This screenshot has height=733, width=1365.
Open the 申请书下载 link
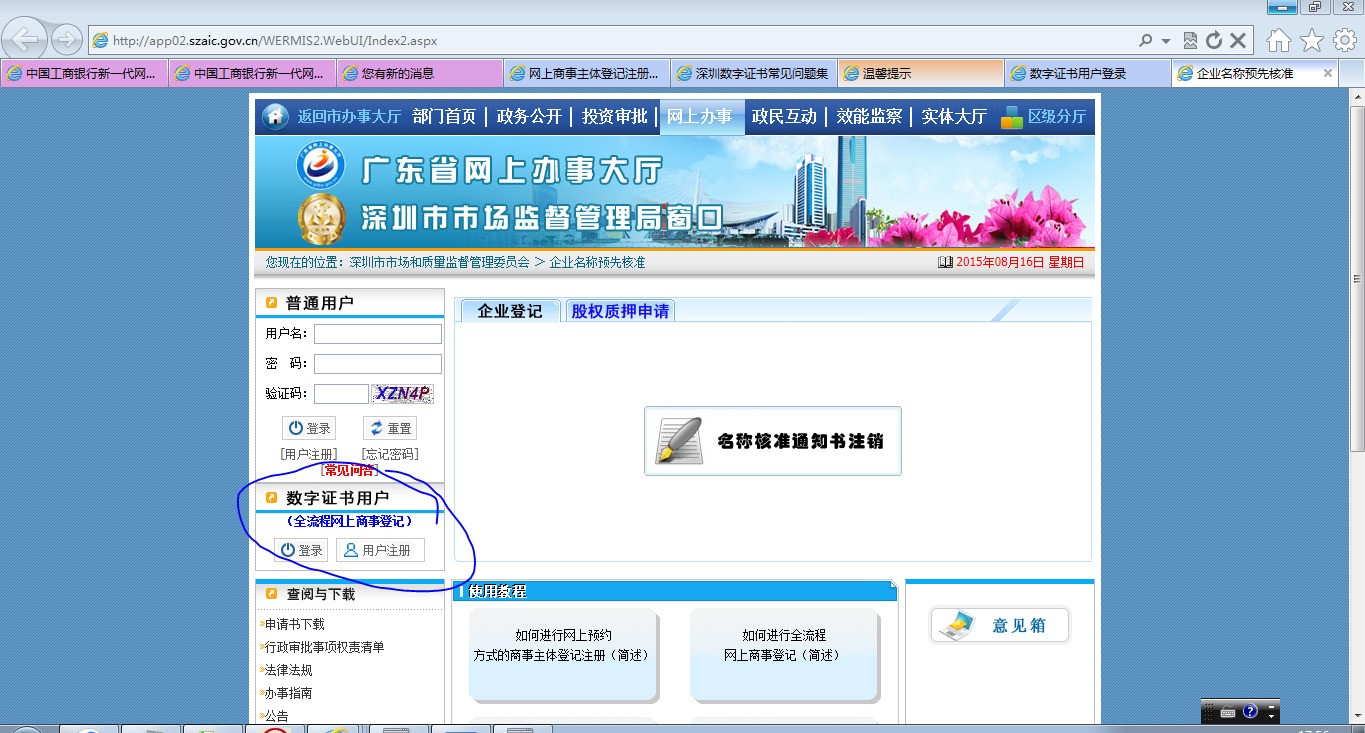295,624
